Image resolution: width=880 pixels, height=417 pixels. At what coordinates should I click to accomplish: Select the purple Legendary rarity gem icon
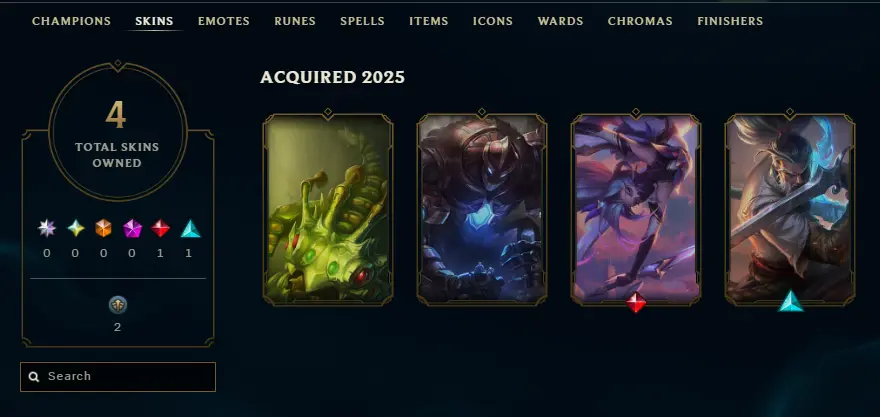[132, 228]
